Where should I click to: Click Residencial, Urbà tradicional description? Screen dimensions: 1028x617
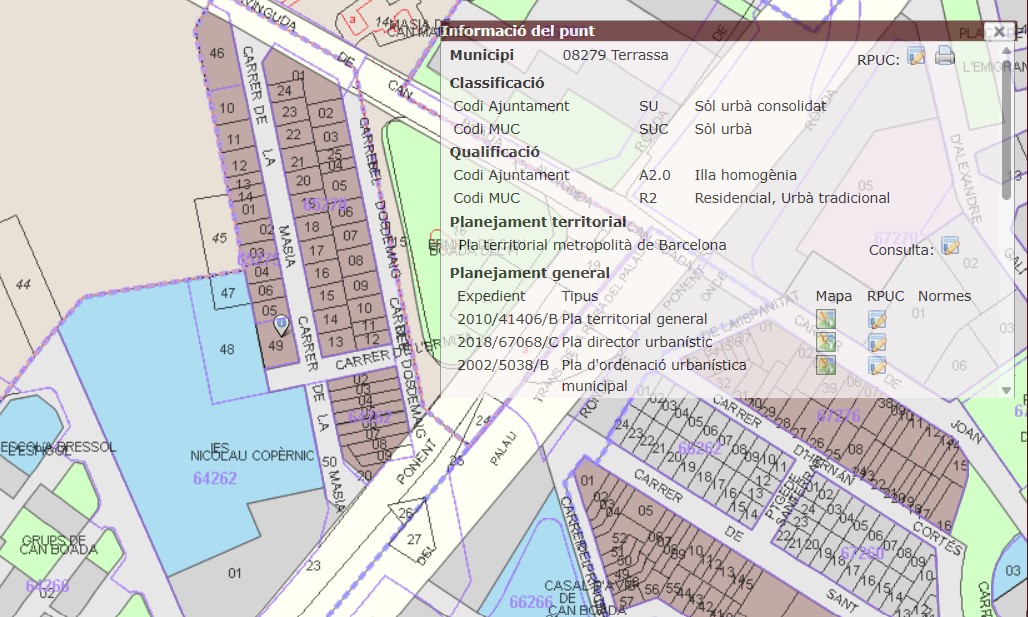[x=792, y=198]
